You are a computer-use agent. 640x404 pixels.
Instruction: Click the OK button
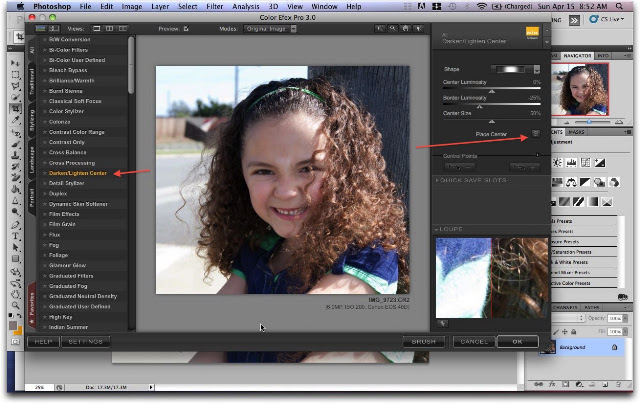(518, 341)
